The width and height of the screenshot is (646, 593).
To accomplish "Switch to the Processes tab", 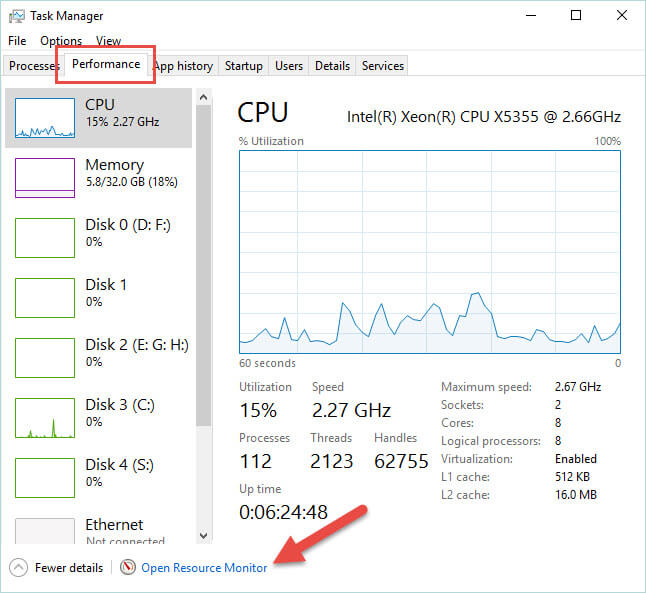I will pos(32,66).
